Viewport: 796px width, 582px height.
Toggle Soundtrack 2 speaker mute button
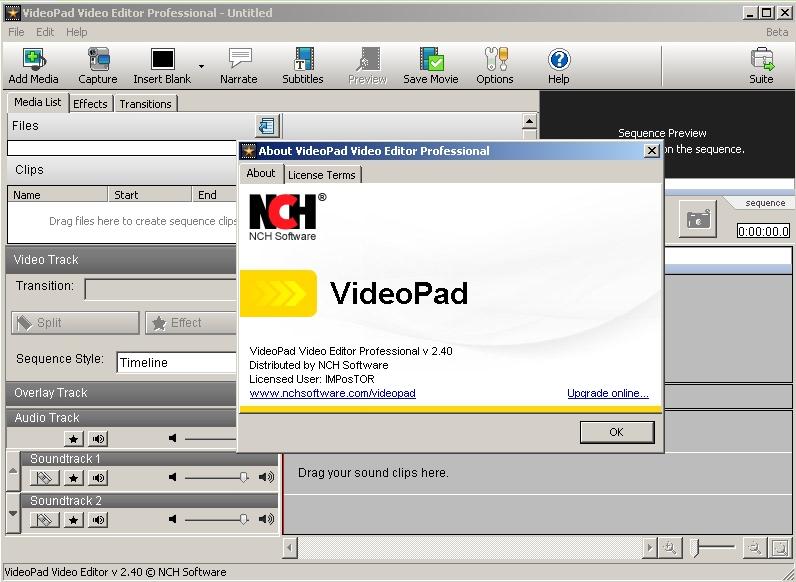98,520
